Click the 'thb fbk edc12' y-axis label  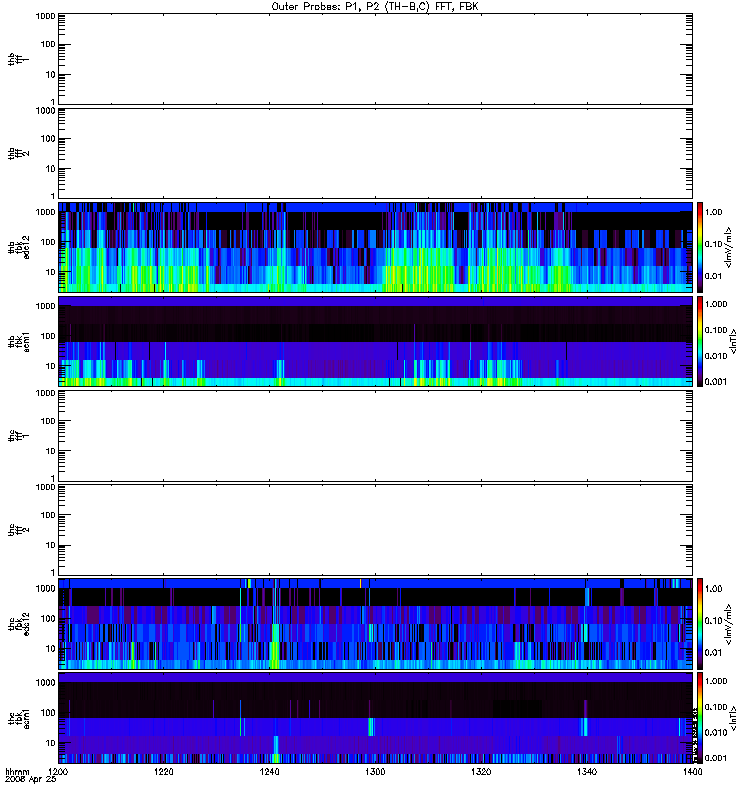[x=18, y=247]
